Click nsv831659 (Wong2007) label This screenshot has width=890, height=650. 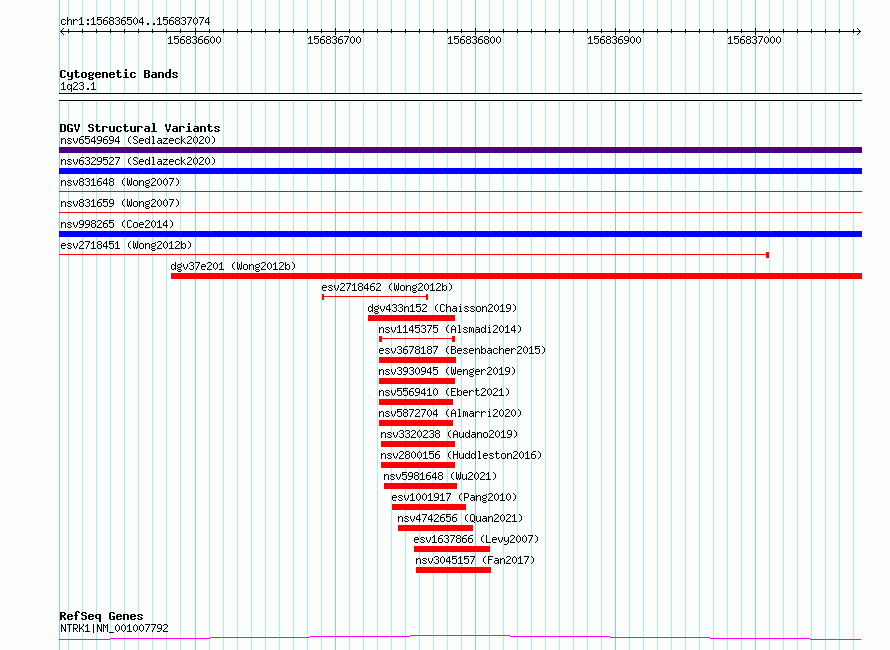120,203
